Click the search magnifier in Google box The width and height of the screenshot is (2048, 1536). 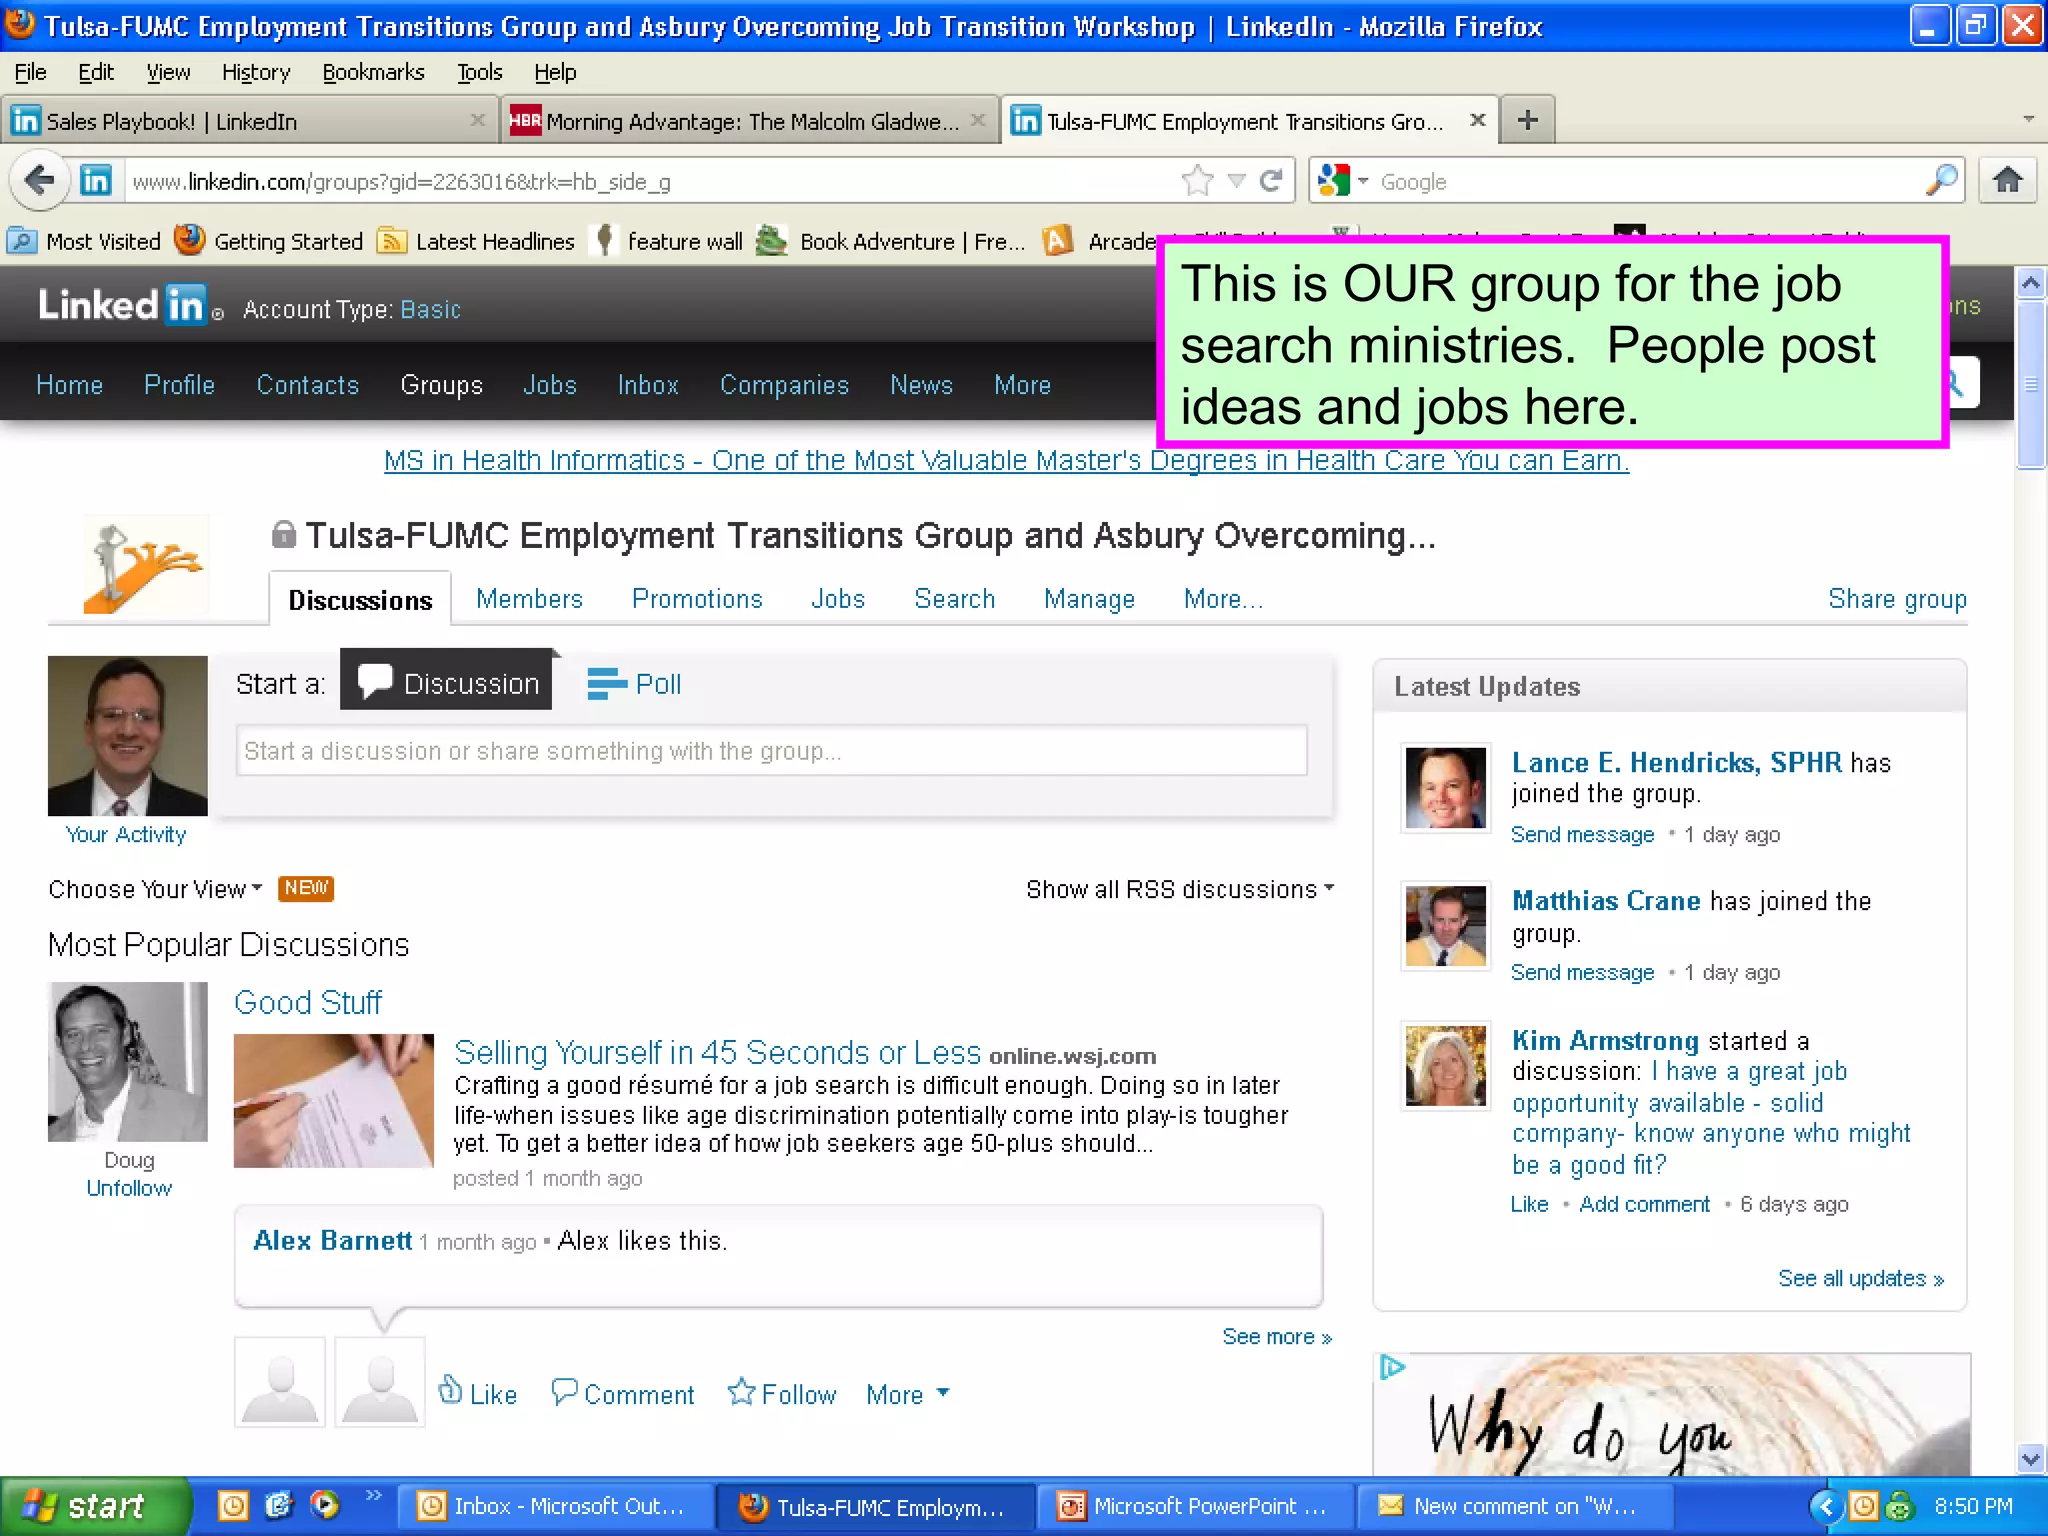click(x=1941, y=181)
